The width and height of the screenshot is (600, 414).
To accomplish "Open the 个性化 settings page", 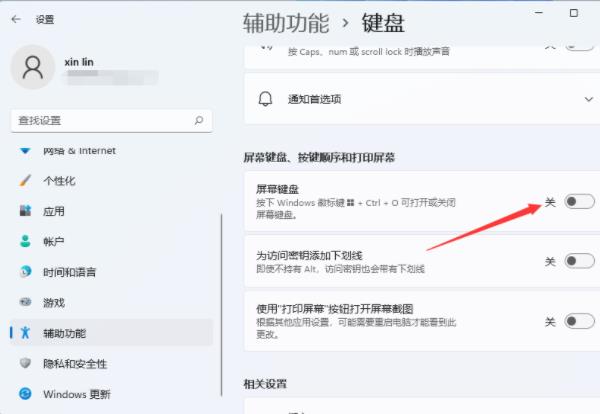I will [x=111, y=180].
